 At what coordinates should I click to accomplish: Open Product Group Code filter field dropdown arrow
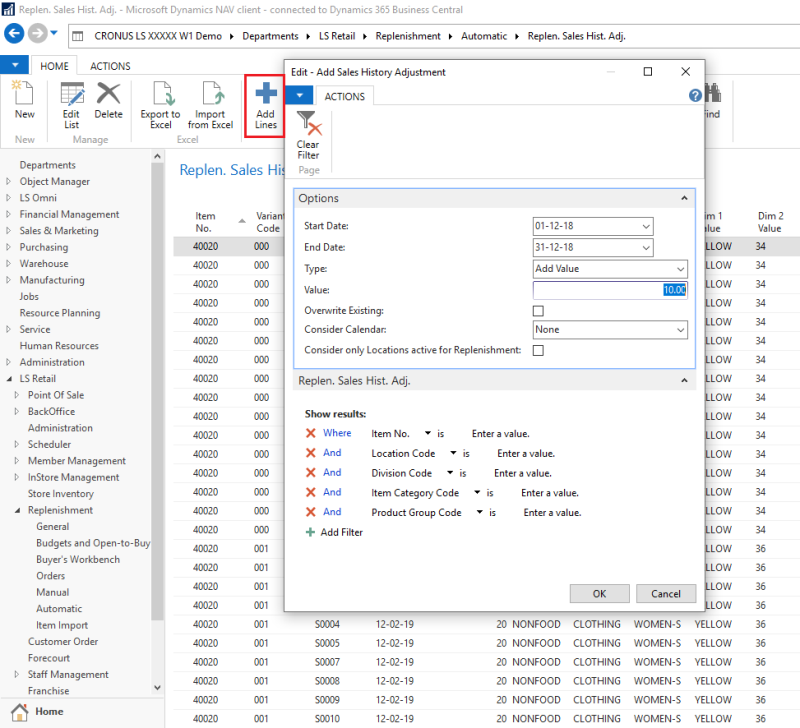[x=480, y=512]
